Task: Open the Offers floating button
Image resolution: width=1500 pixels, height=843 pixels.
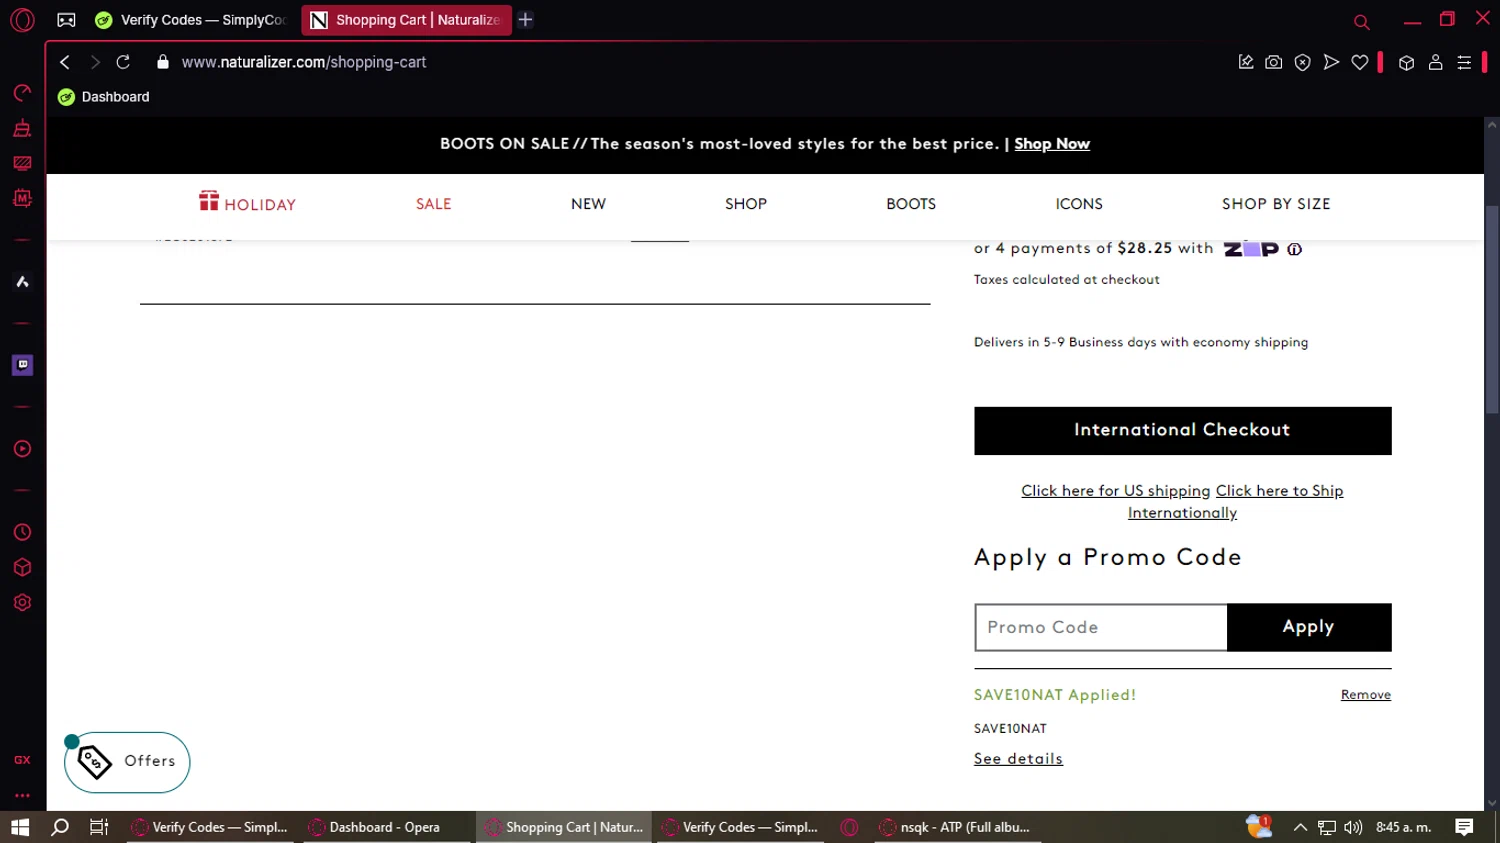Action: (x=127, y=762)
